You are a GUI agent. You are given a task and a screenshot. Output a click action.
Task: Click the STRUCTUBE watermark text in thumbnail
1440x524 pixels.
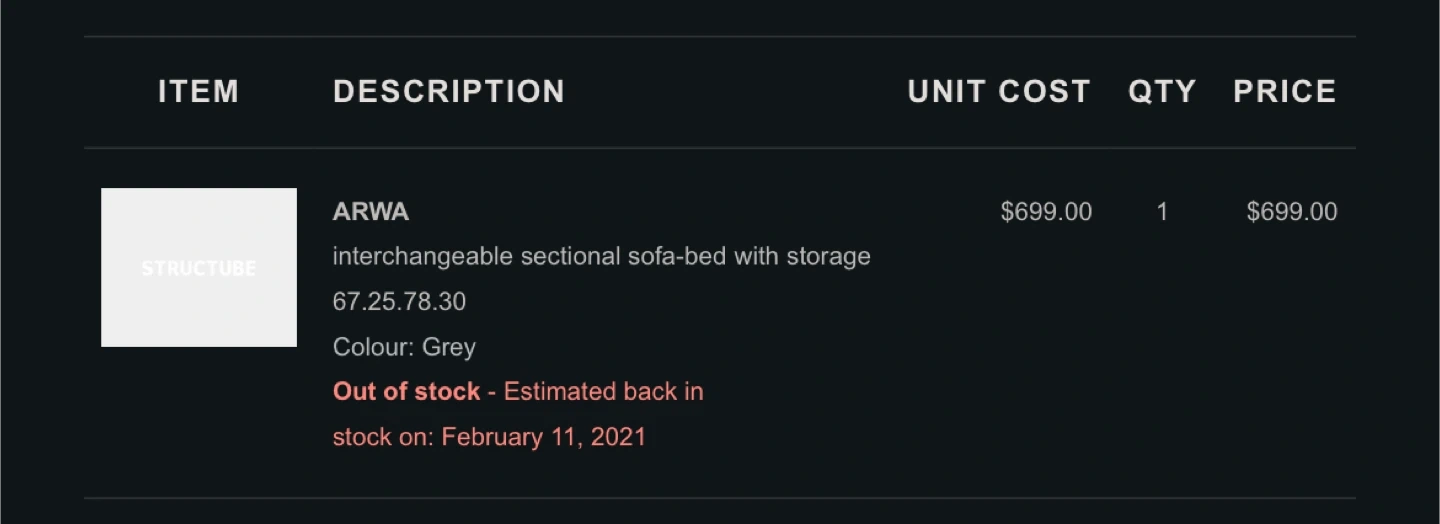(199, 268)
